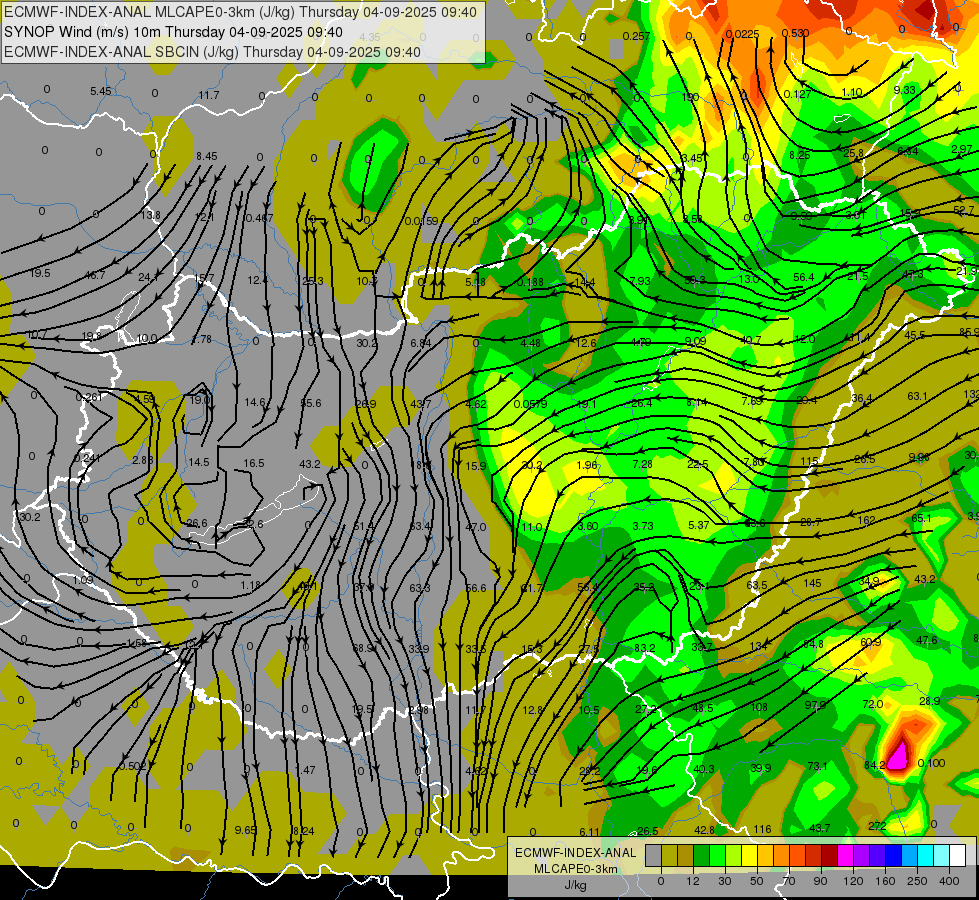Click the legend tick label 250
Screen dimensions: 979x900
pyautogui.click(x=917, y=881)
